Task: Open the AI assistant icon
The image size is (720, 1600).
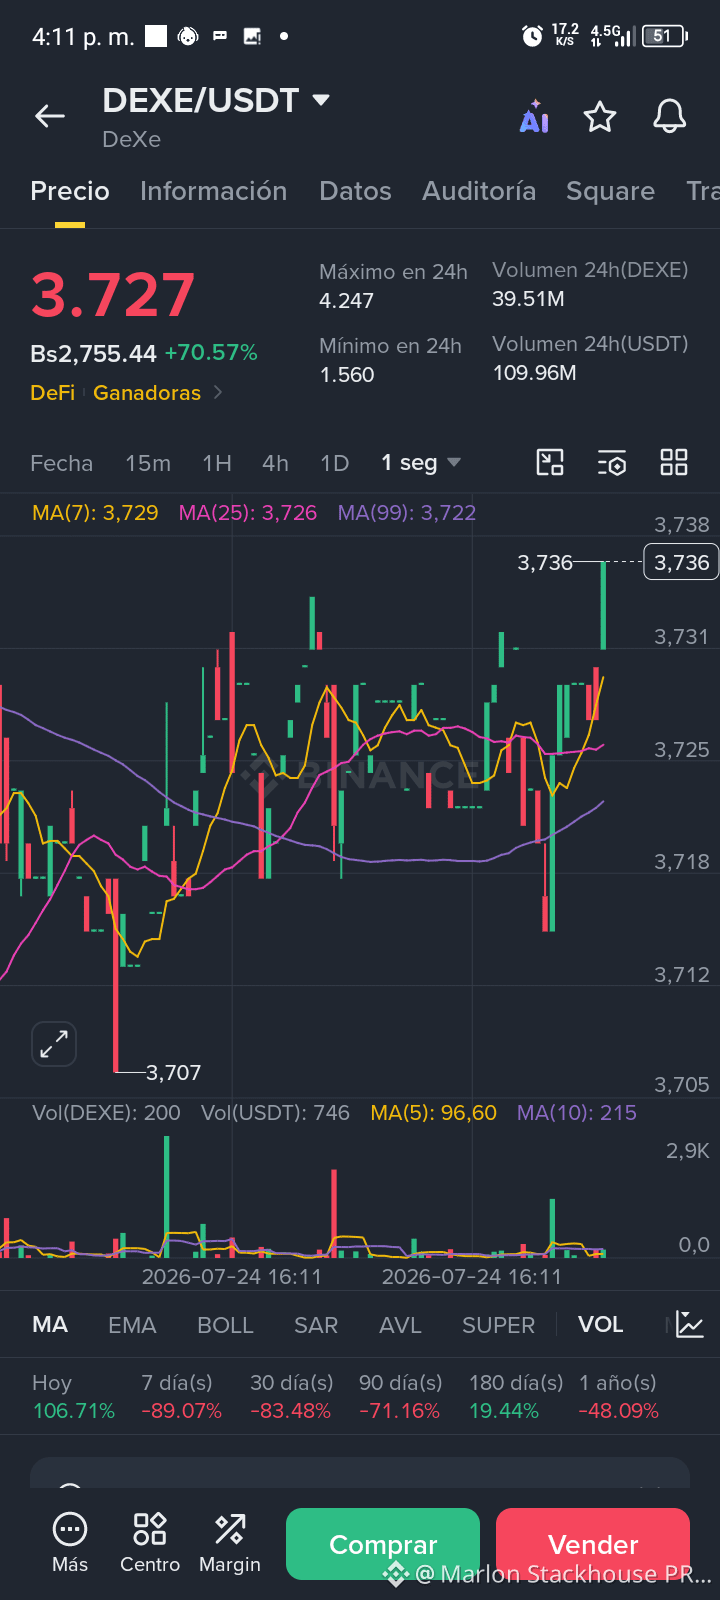Action: click(x=534, y=117)
